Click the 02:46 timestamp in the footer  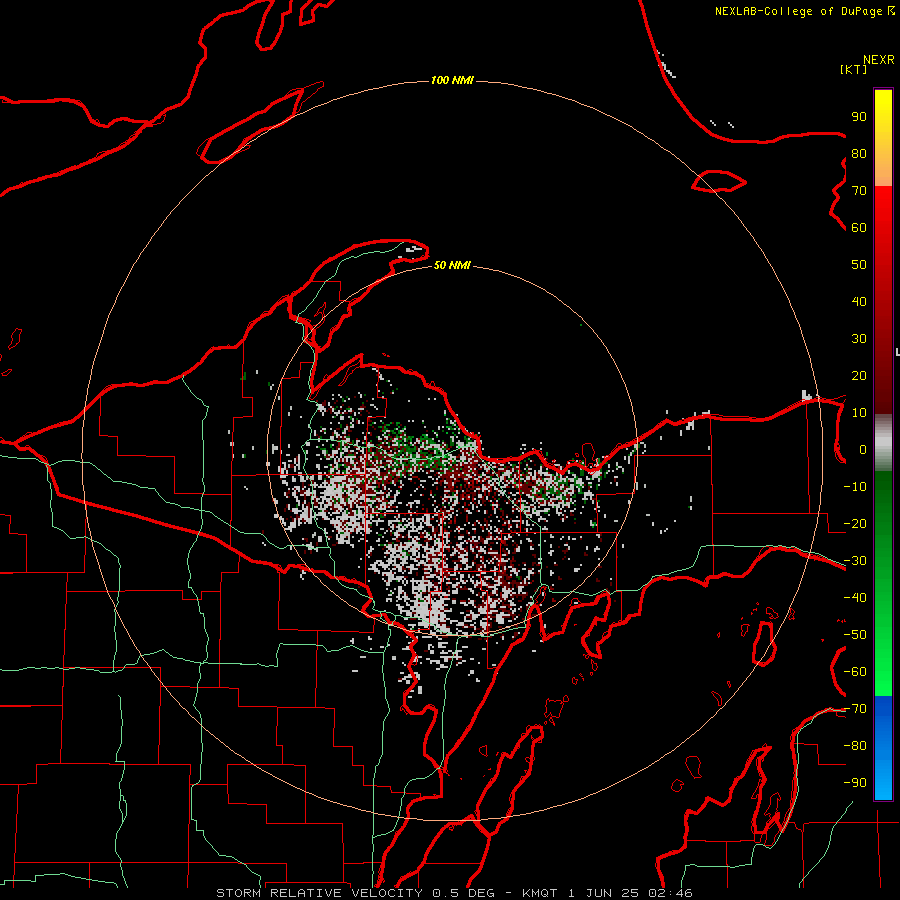click(670, 893)
